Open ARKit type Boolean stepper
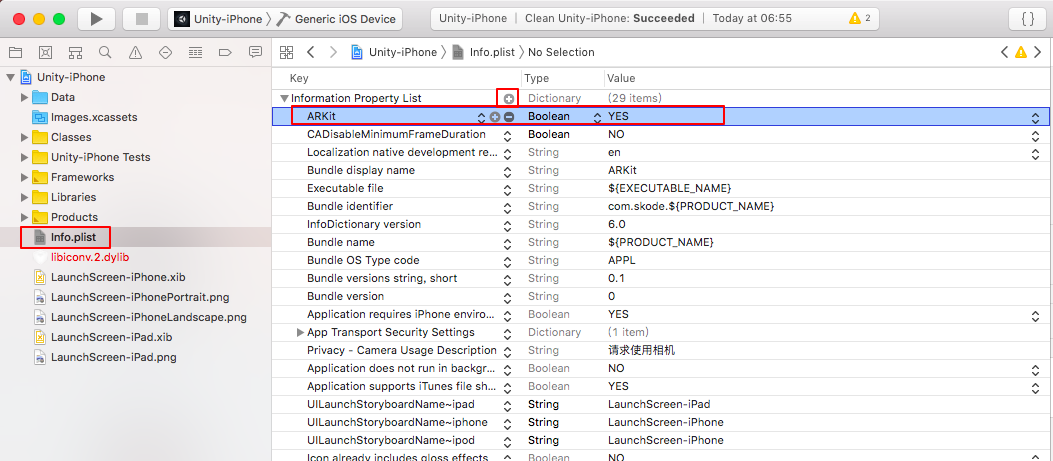Image resolution: width=1053 pixels, height=461 pixels. coord(597,117)
